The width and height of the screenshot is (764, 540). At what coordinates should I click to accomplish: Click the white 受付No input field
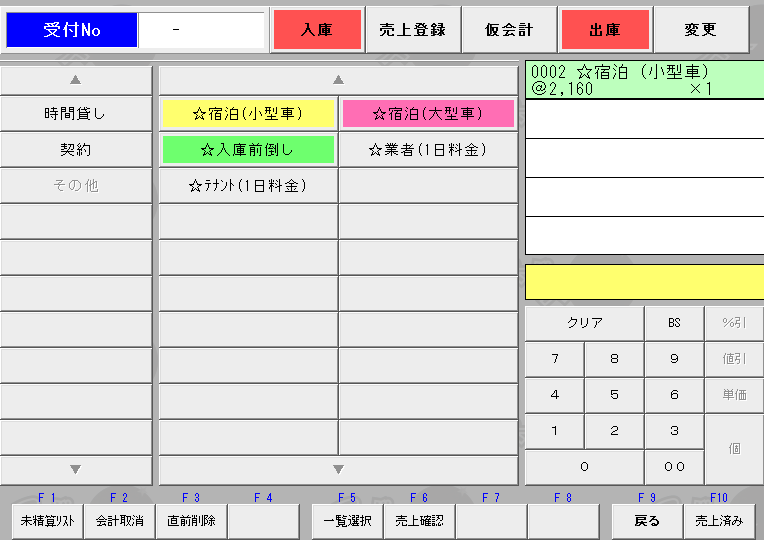201,30
